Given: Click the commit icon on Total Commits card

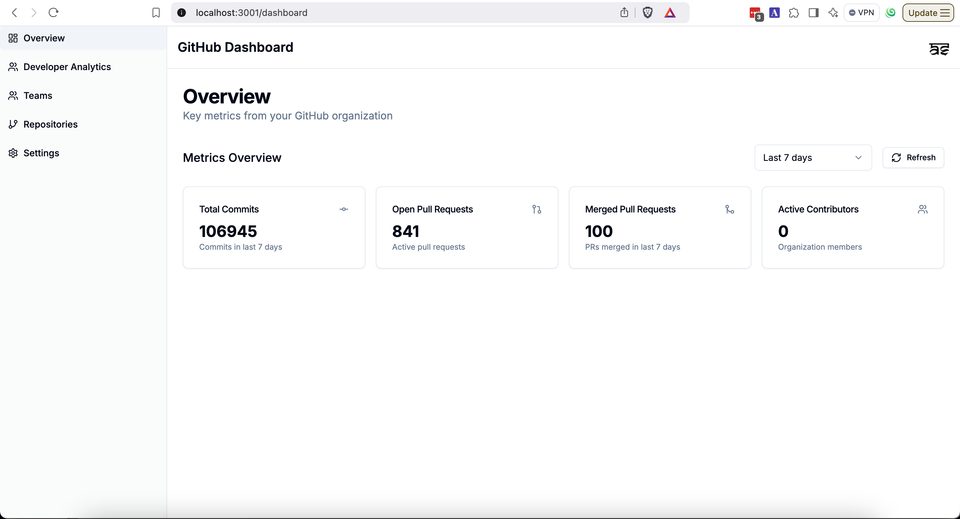Looking at the screenshot, I should tap(343, 209).
